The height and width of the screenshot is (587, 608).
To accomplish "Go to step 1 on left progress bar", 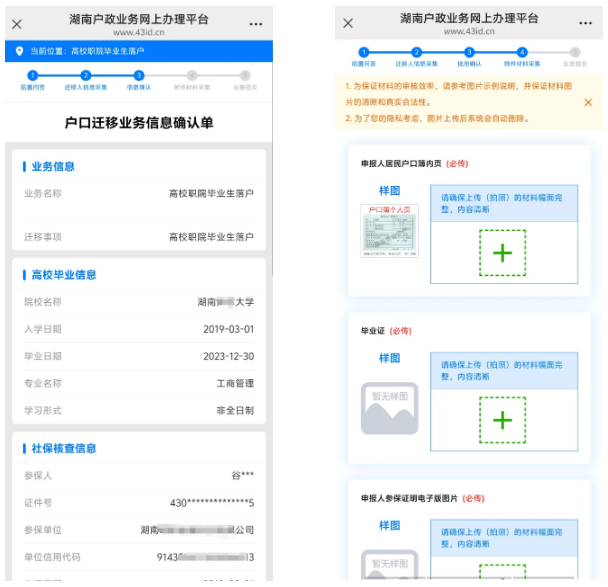I will [x=33, y=75].
